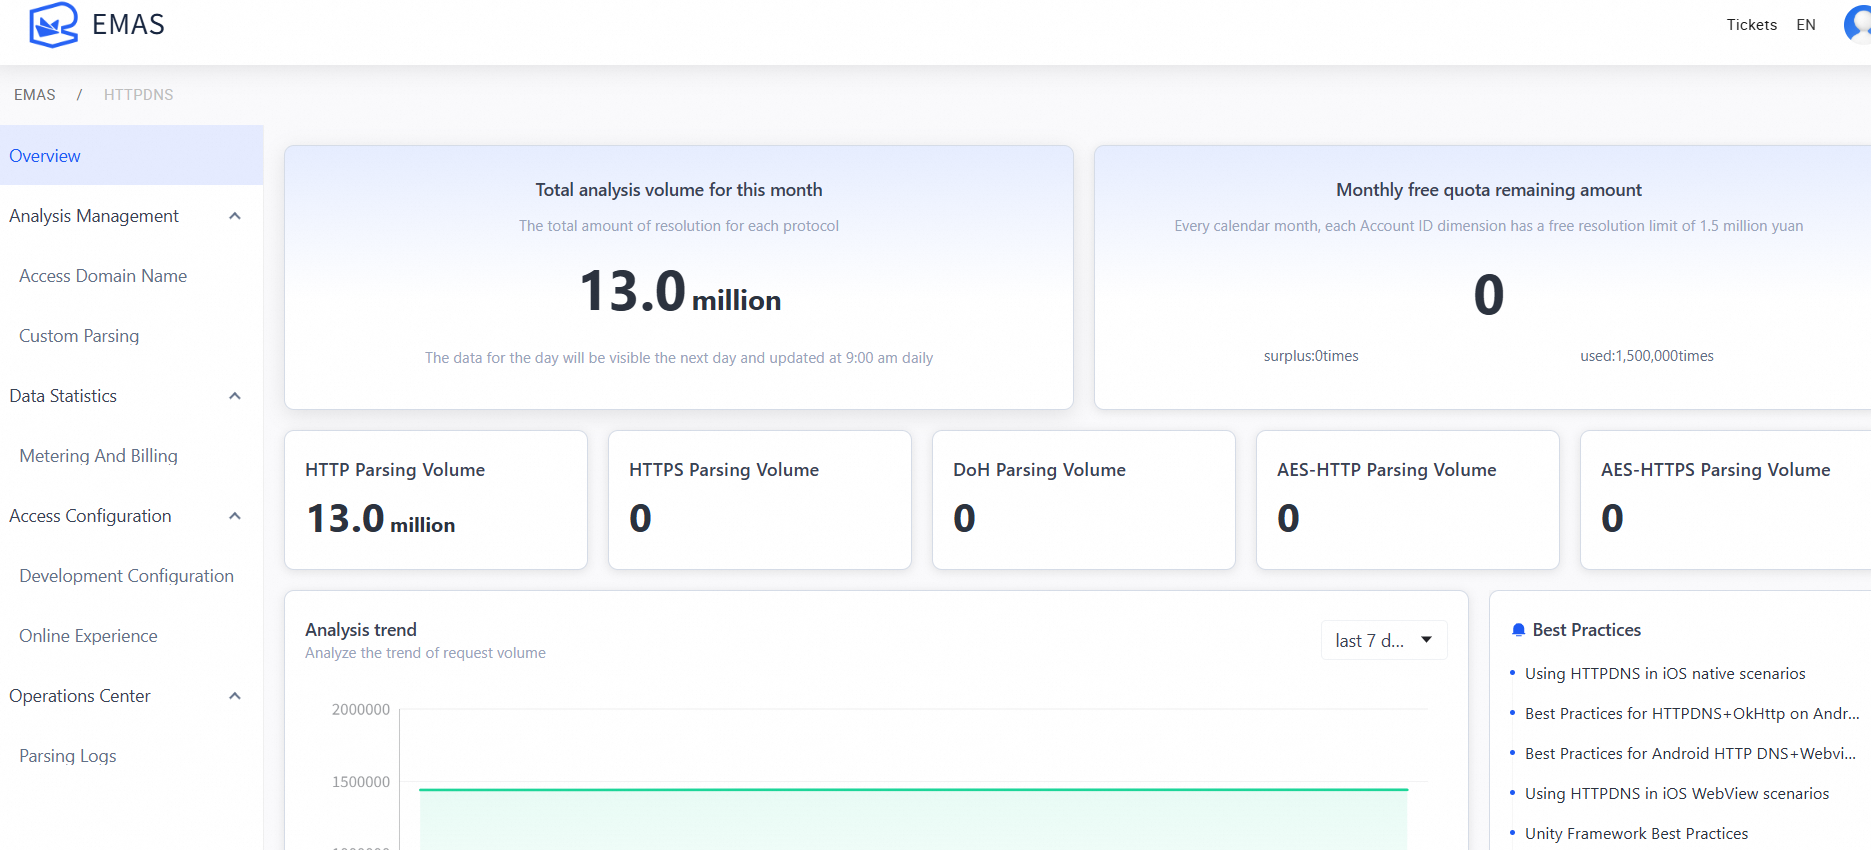Image resolution: width=1871 pixels, height=850 pixels.
Task: Open Unity Framework Best Practices link
Action: point(1637,834)
